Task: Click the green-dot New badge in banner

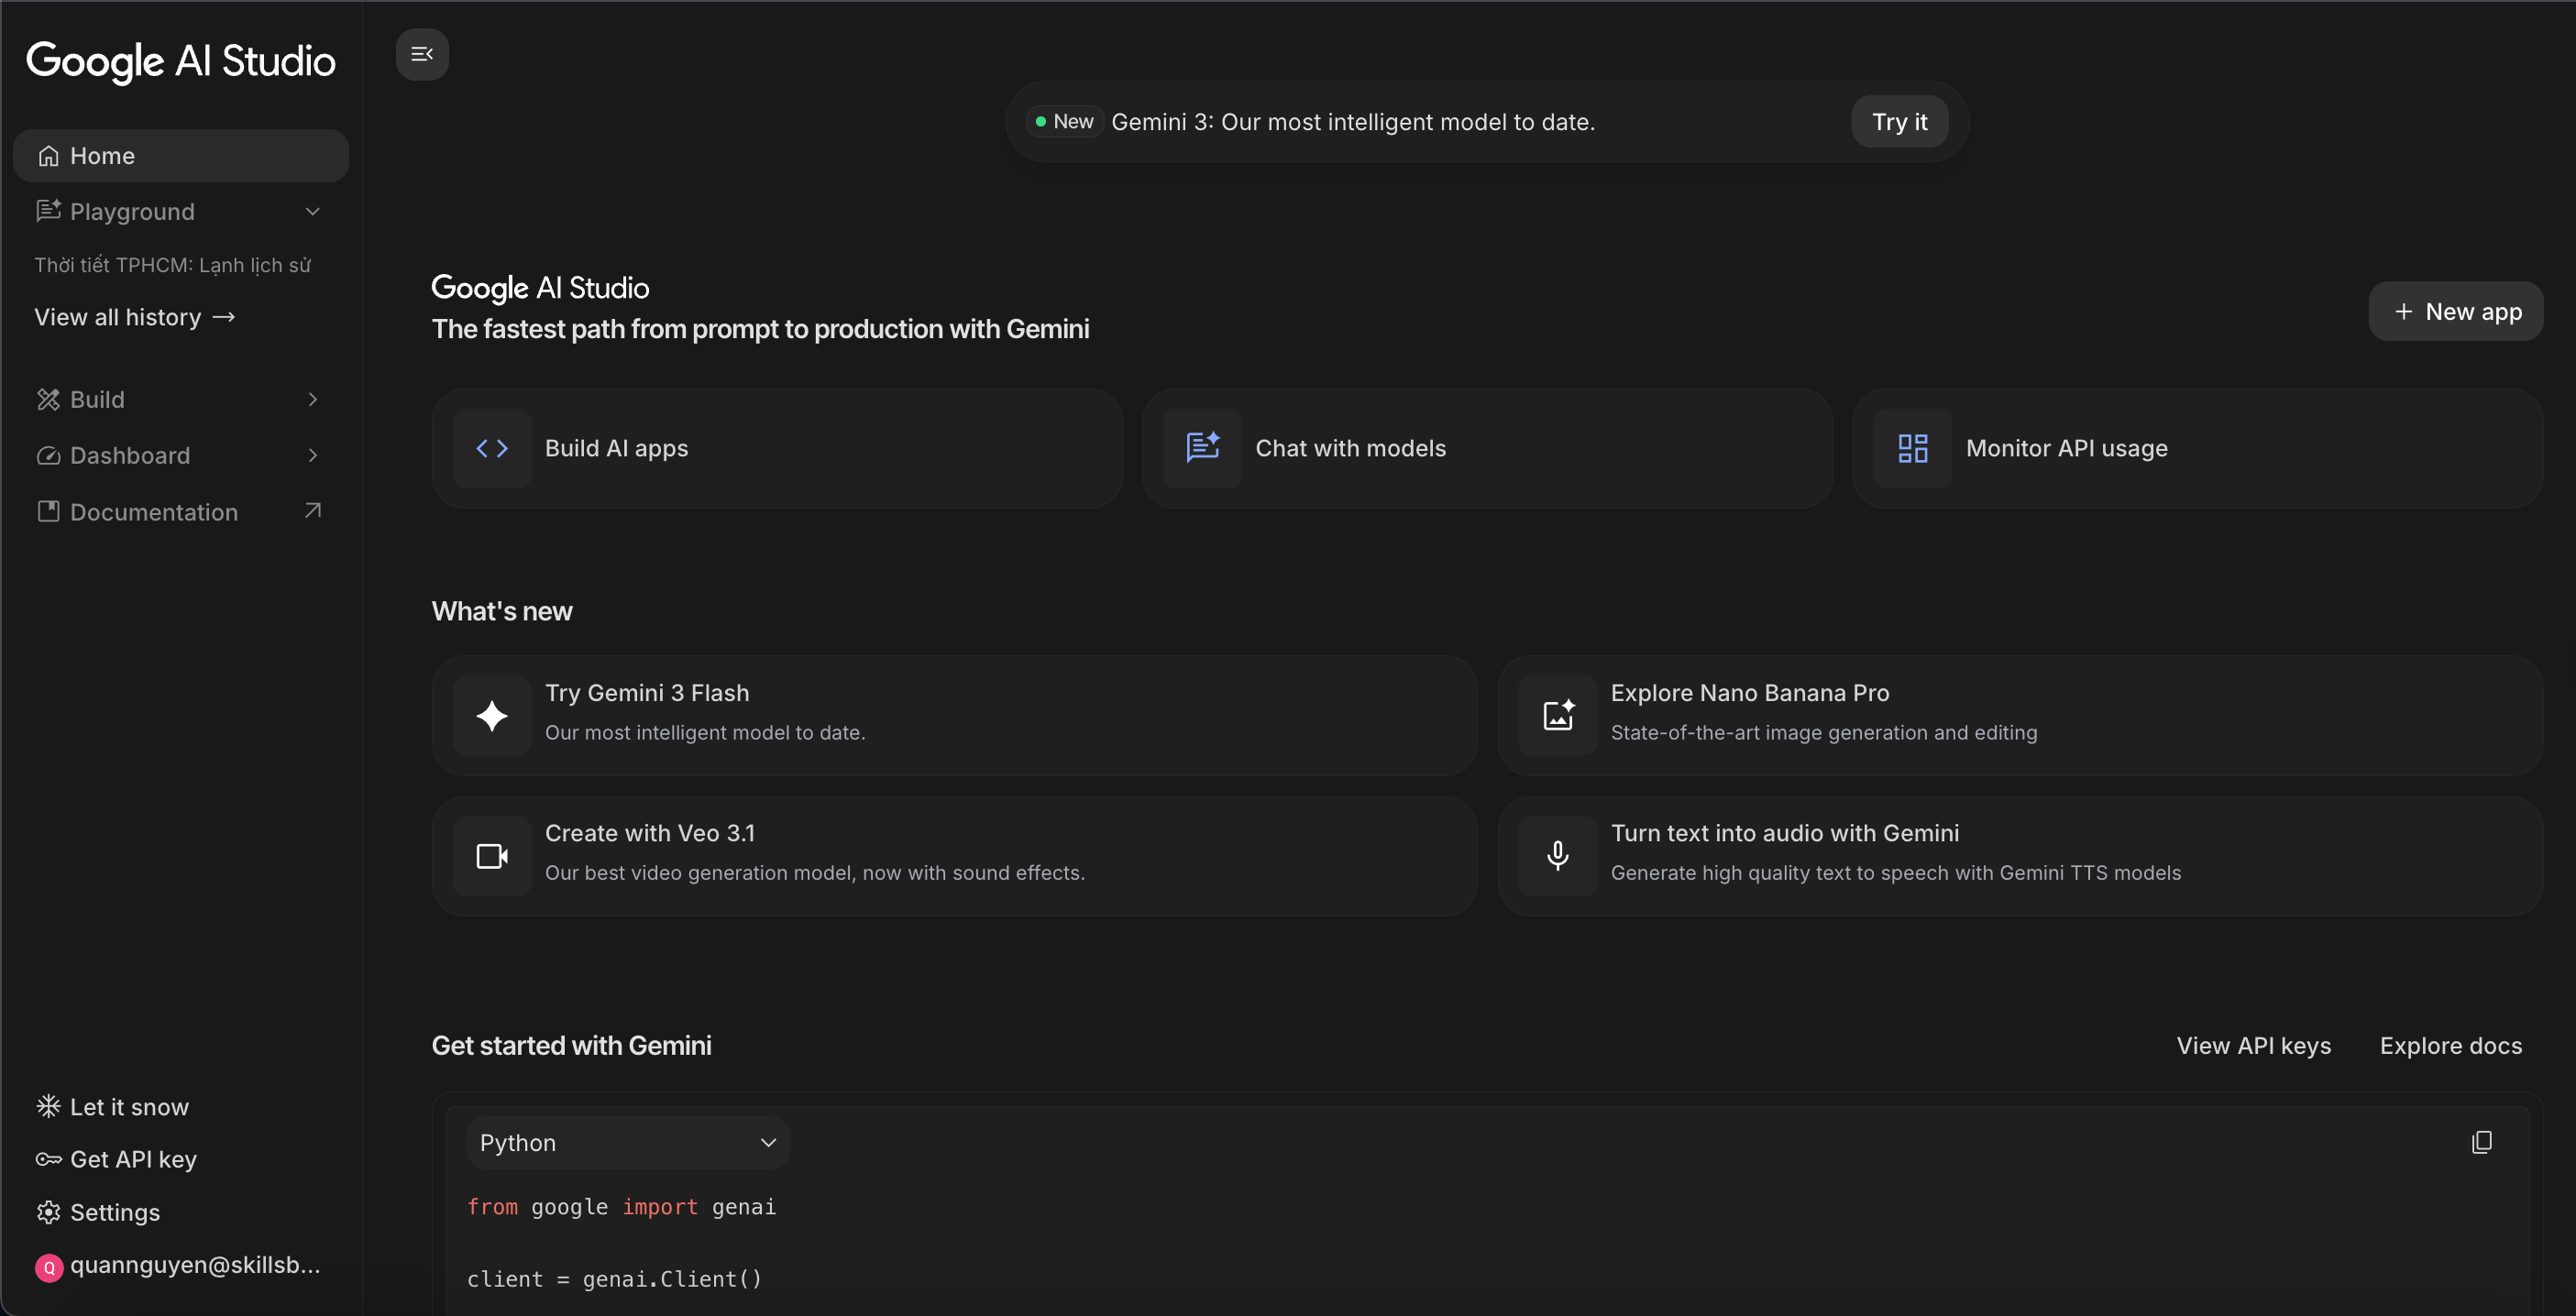Action: (x=1065, y=122)
